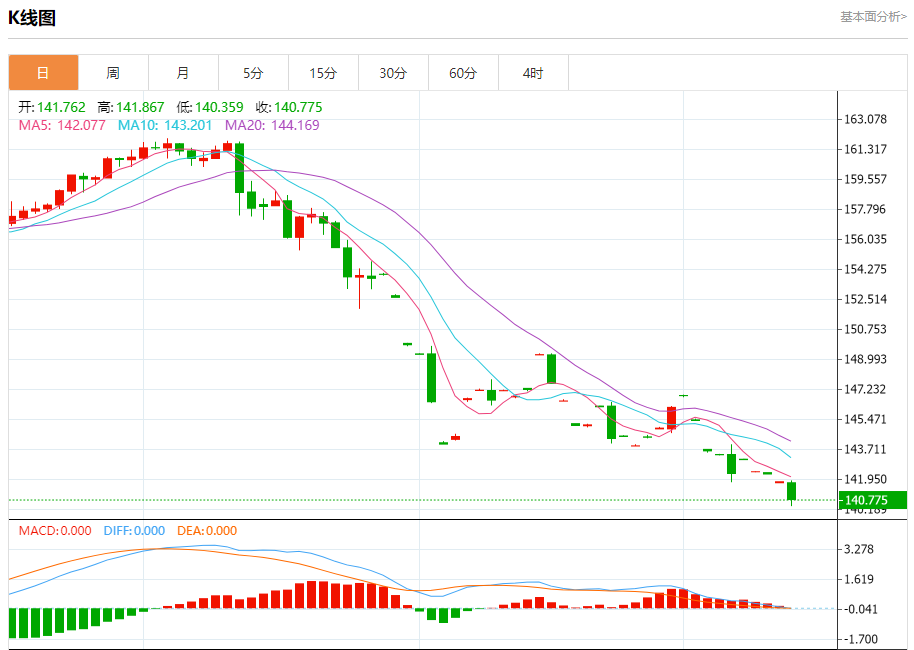The height and width of the screenshot is (650, 914).
Task: Click the -1.700 MACD axis label
Action: pyautogui.click(x=859, y=639)
